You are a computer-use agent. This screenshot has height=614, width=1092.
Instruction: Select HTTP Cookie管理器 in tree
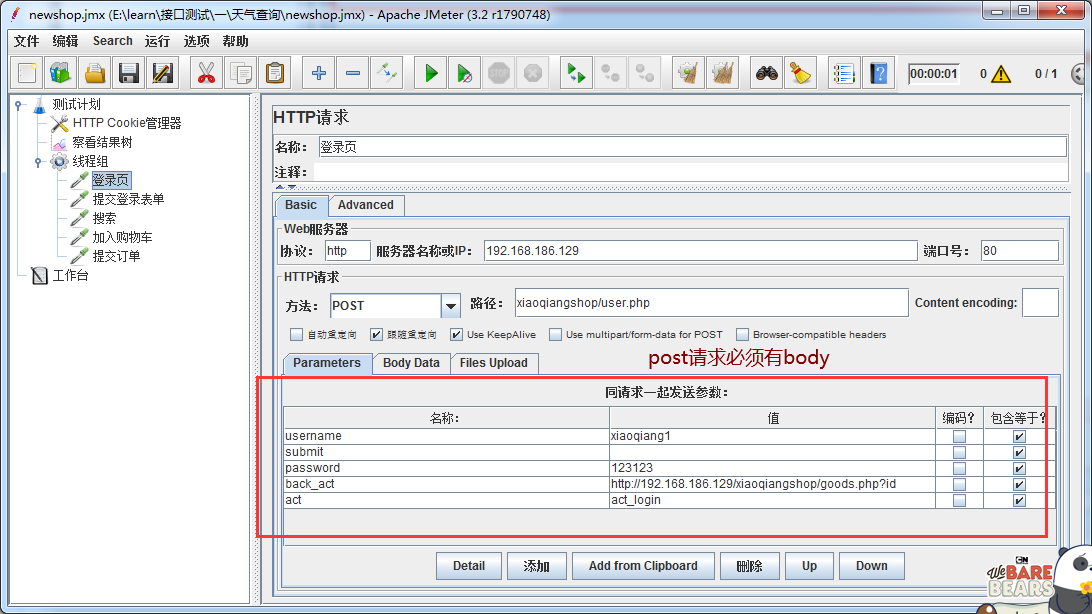click(127, 123)
